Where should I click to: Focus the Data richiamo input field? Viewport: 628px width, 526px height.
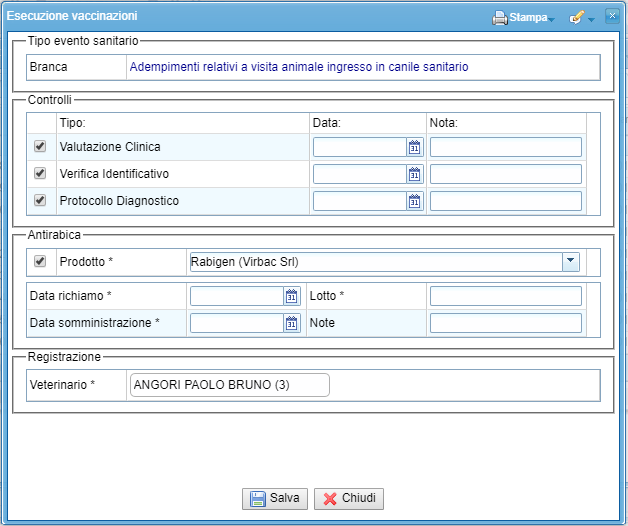(x=237, y=296)
